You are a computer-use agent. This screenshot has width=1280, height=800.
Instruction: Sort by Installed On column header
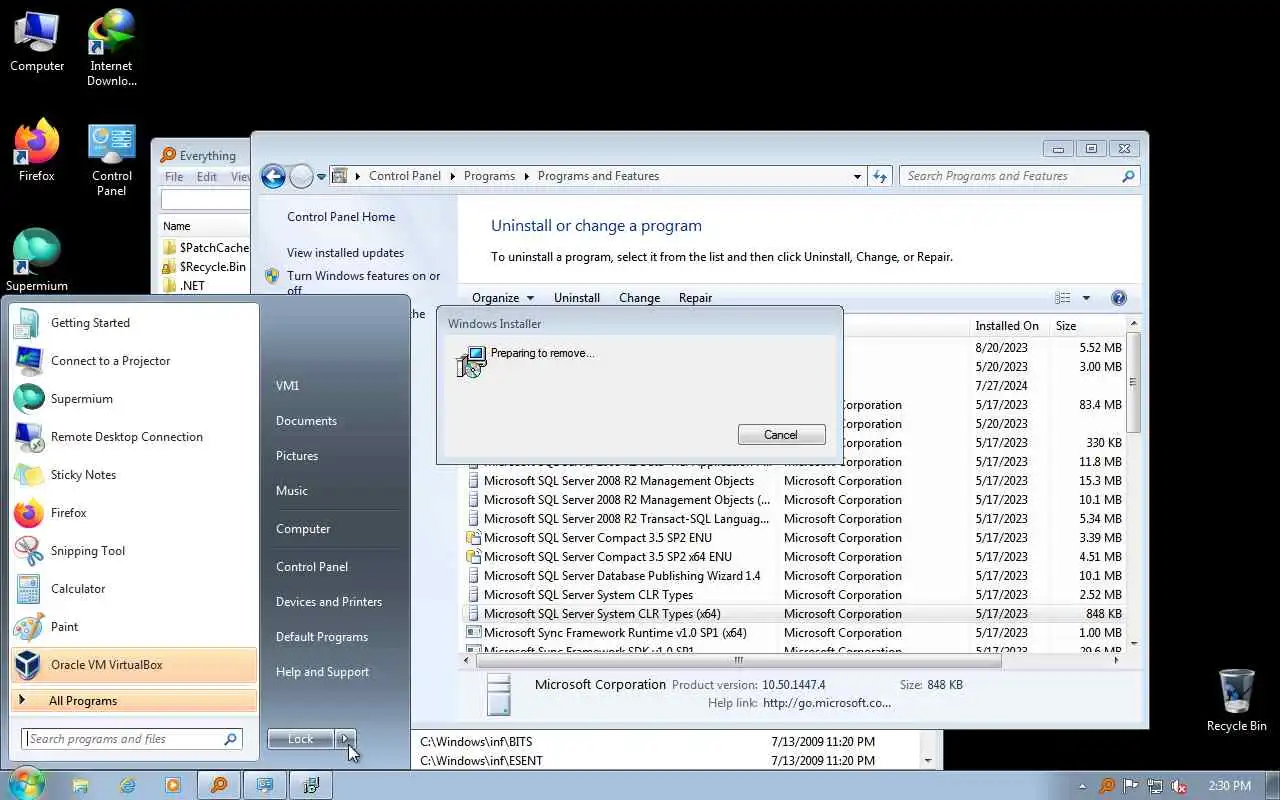pyautogui.click(x=1010, y=326)
